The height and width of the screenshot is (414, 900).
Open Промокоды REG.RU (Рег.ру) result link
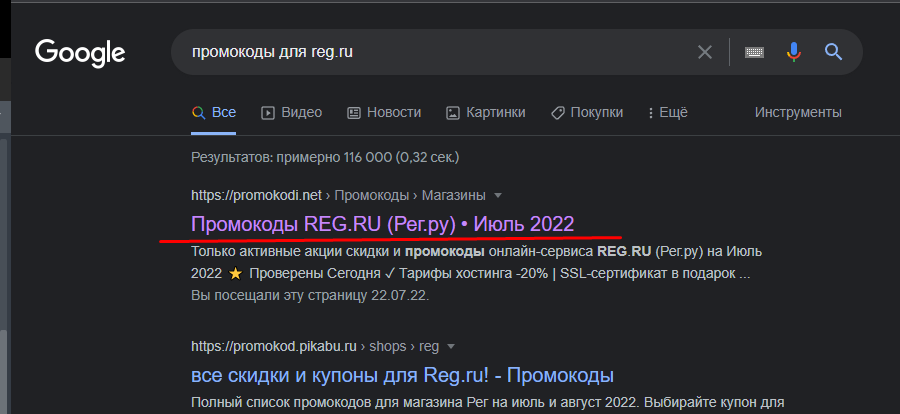[382, 224]
